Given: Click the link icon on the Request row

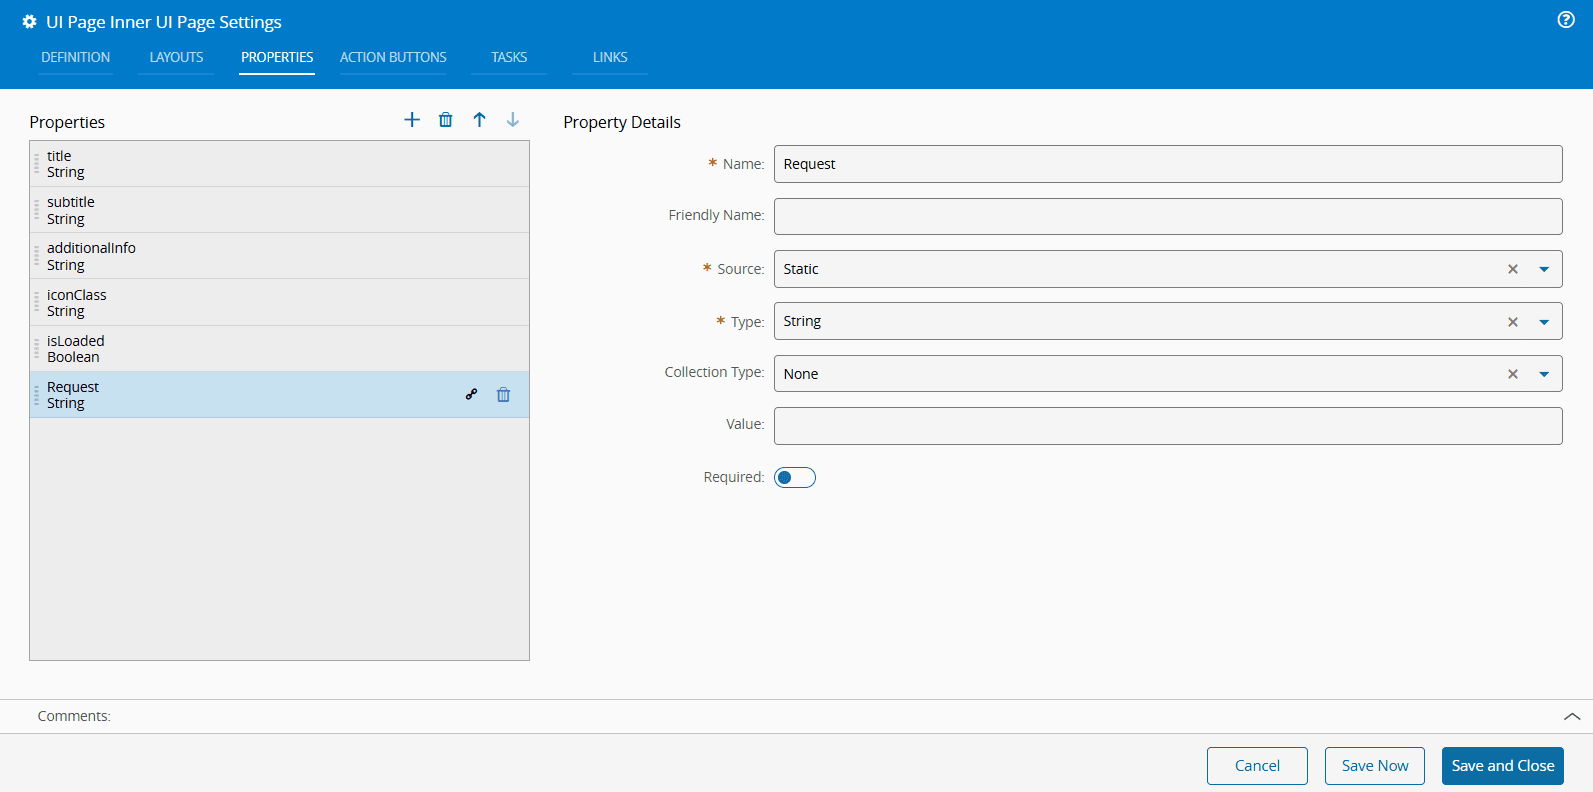Looking at the screenshot, I should coord(472,395).
